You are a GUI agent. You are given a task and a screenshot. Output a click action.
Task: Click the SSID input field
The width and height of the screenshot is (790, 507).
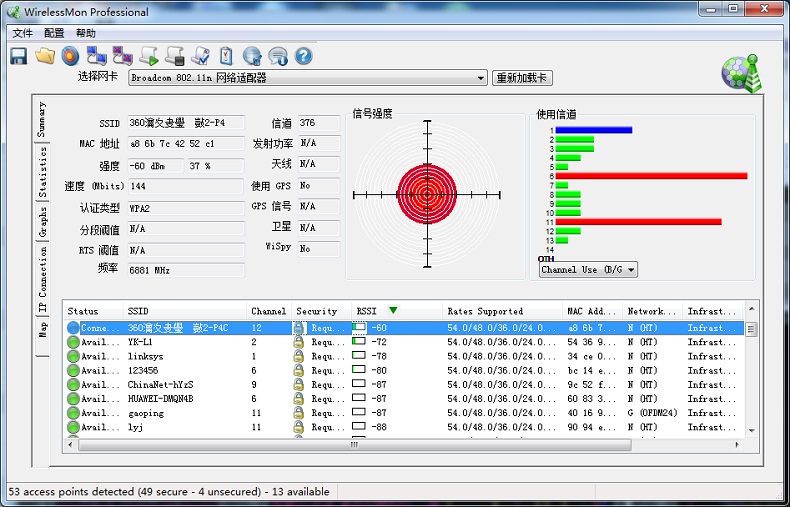coord(186,123)
